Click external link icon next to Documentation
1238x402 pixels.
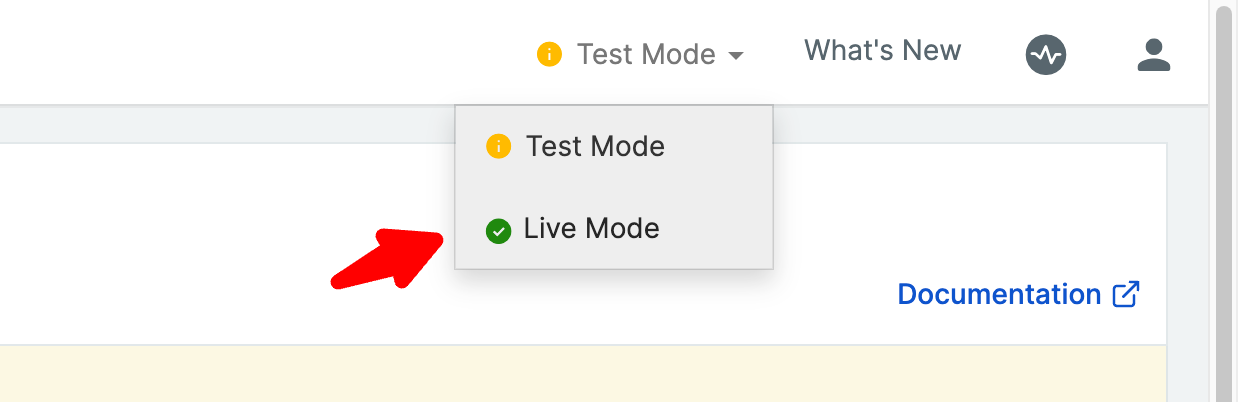coord(1126,294)
